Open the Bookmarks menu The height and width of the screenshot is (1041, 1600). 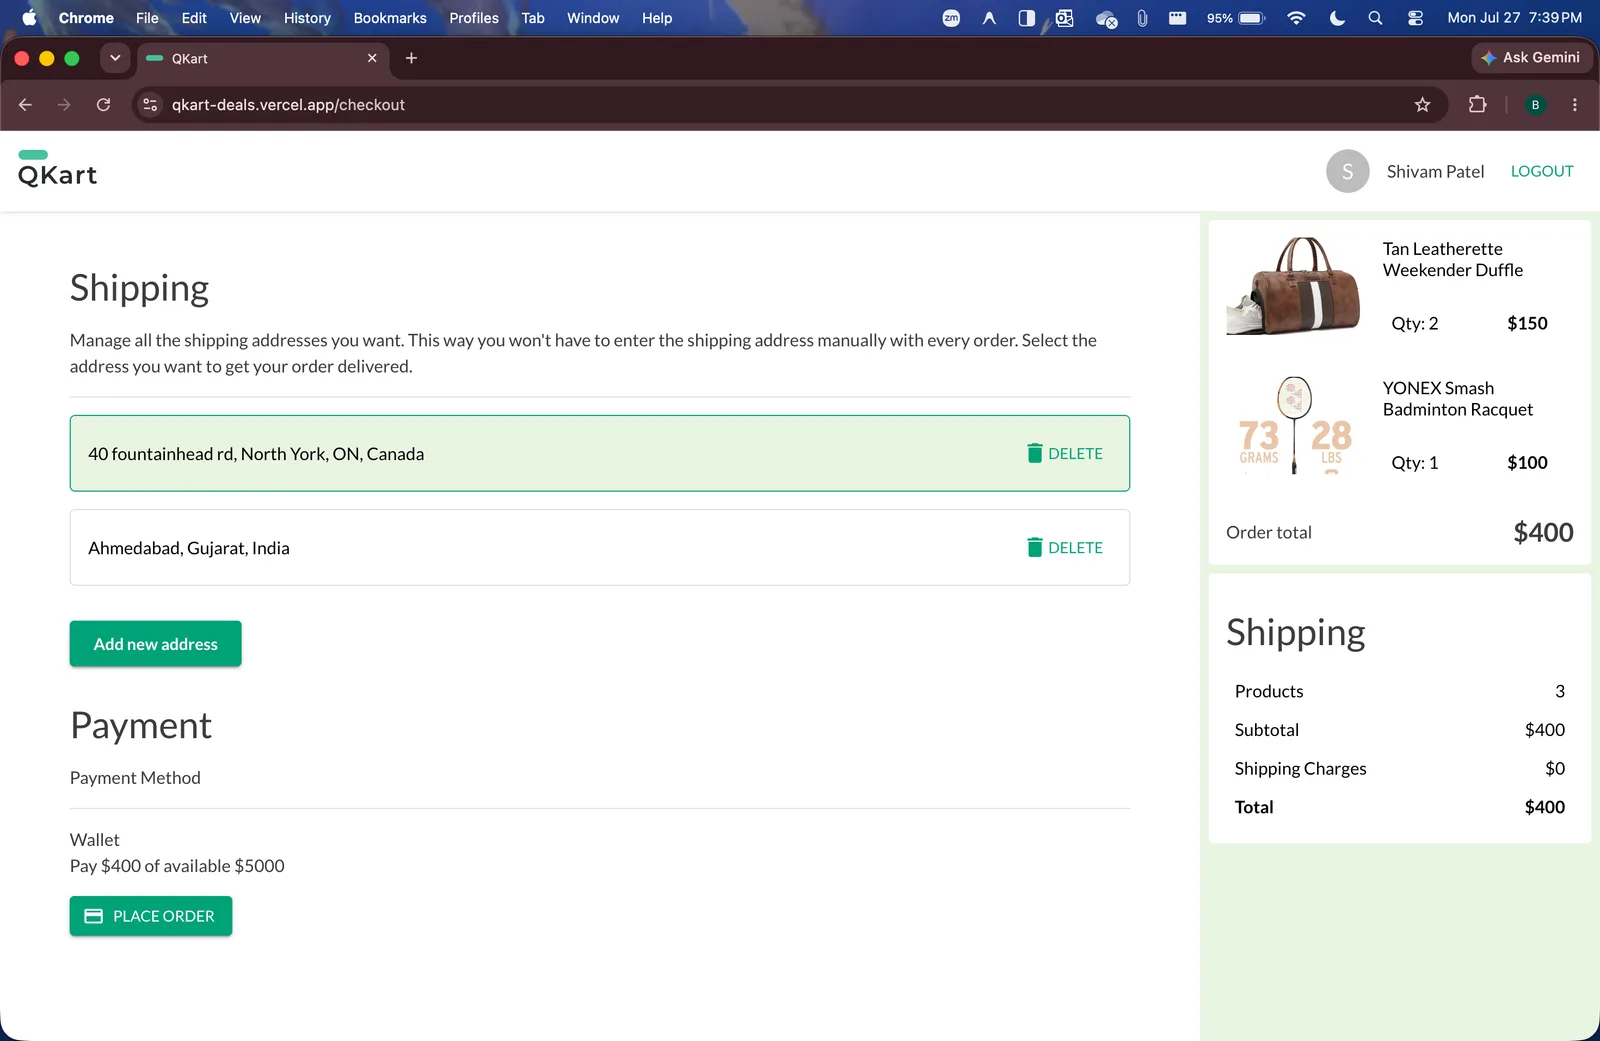390,18
